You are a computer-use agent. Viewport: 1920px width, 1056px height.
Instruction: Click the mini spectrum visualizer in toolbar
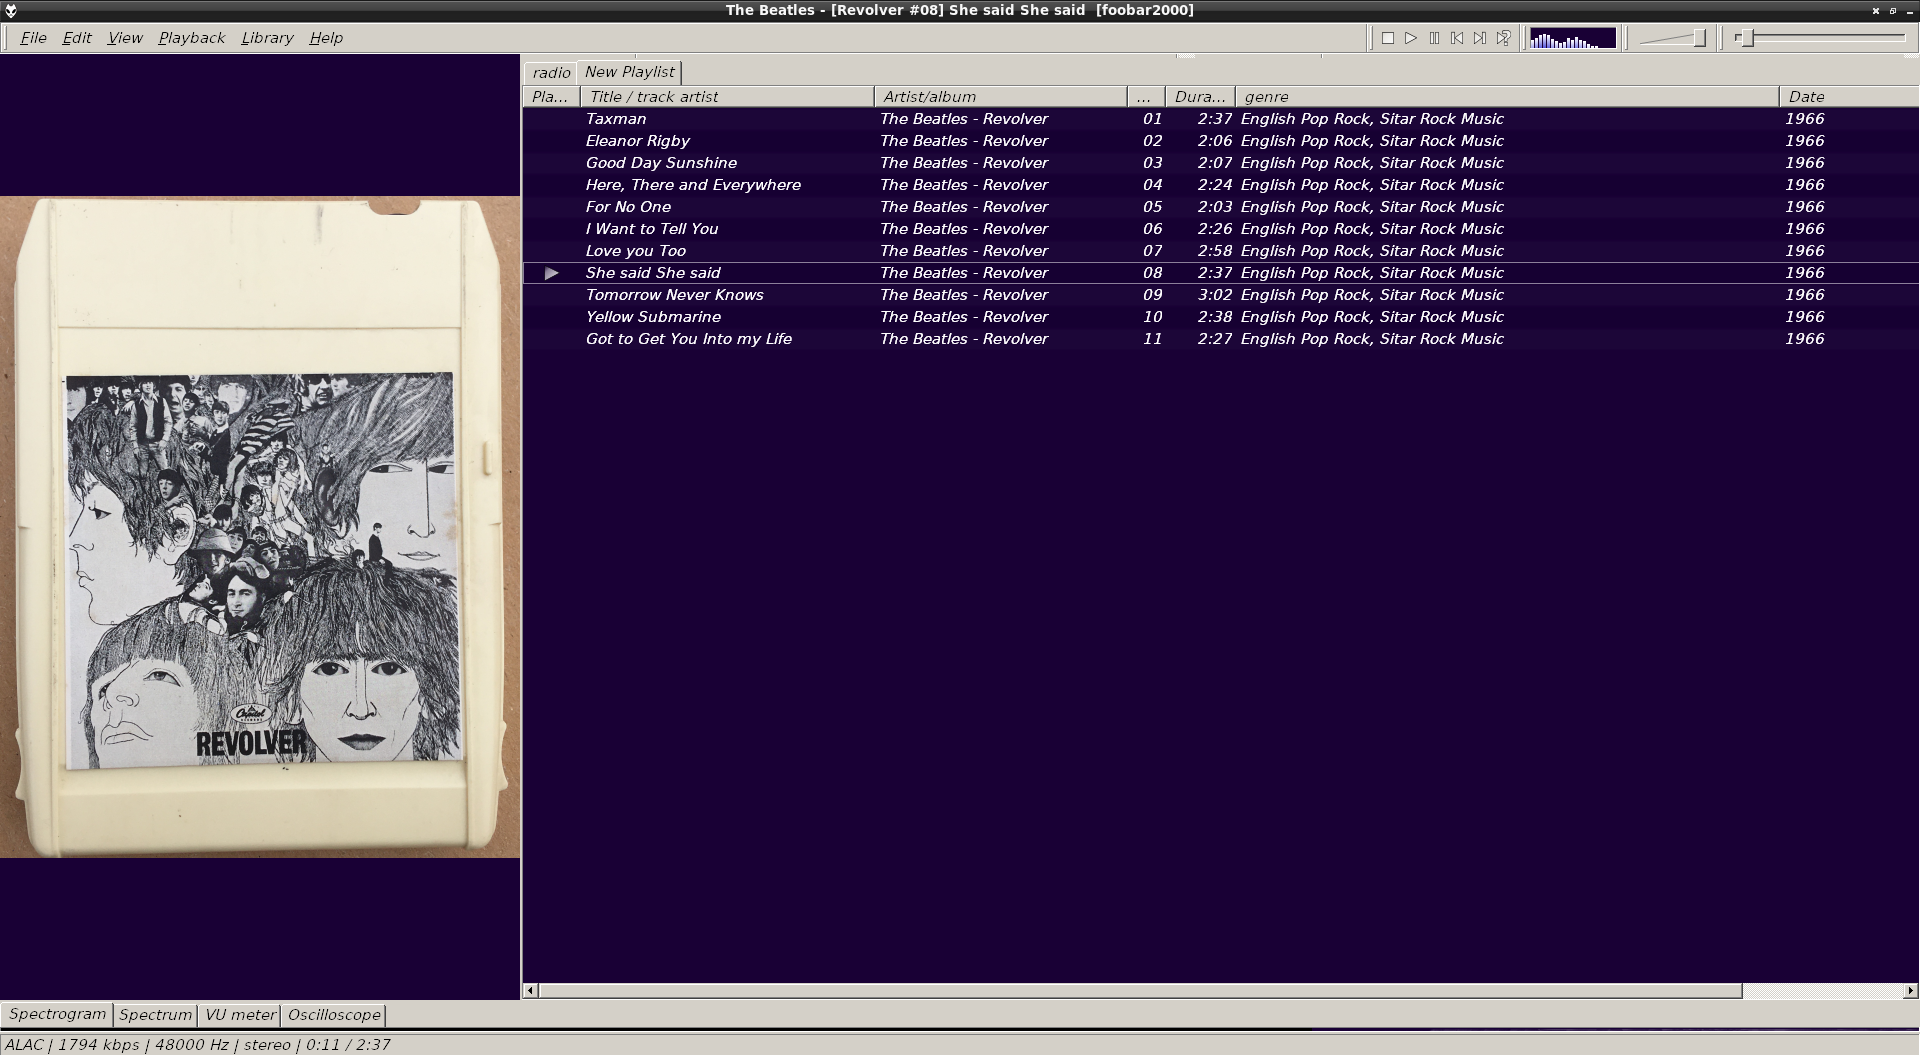point(1572,38)
